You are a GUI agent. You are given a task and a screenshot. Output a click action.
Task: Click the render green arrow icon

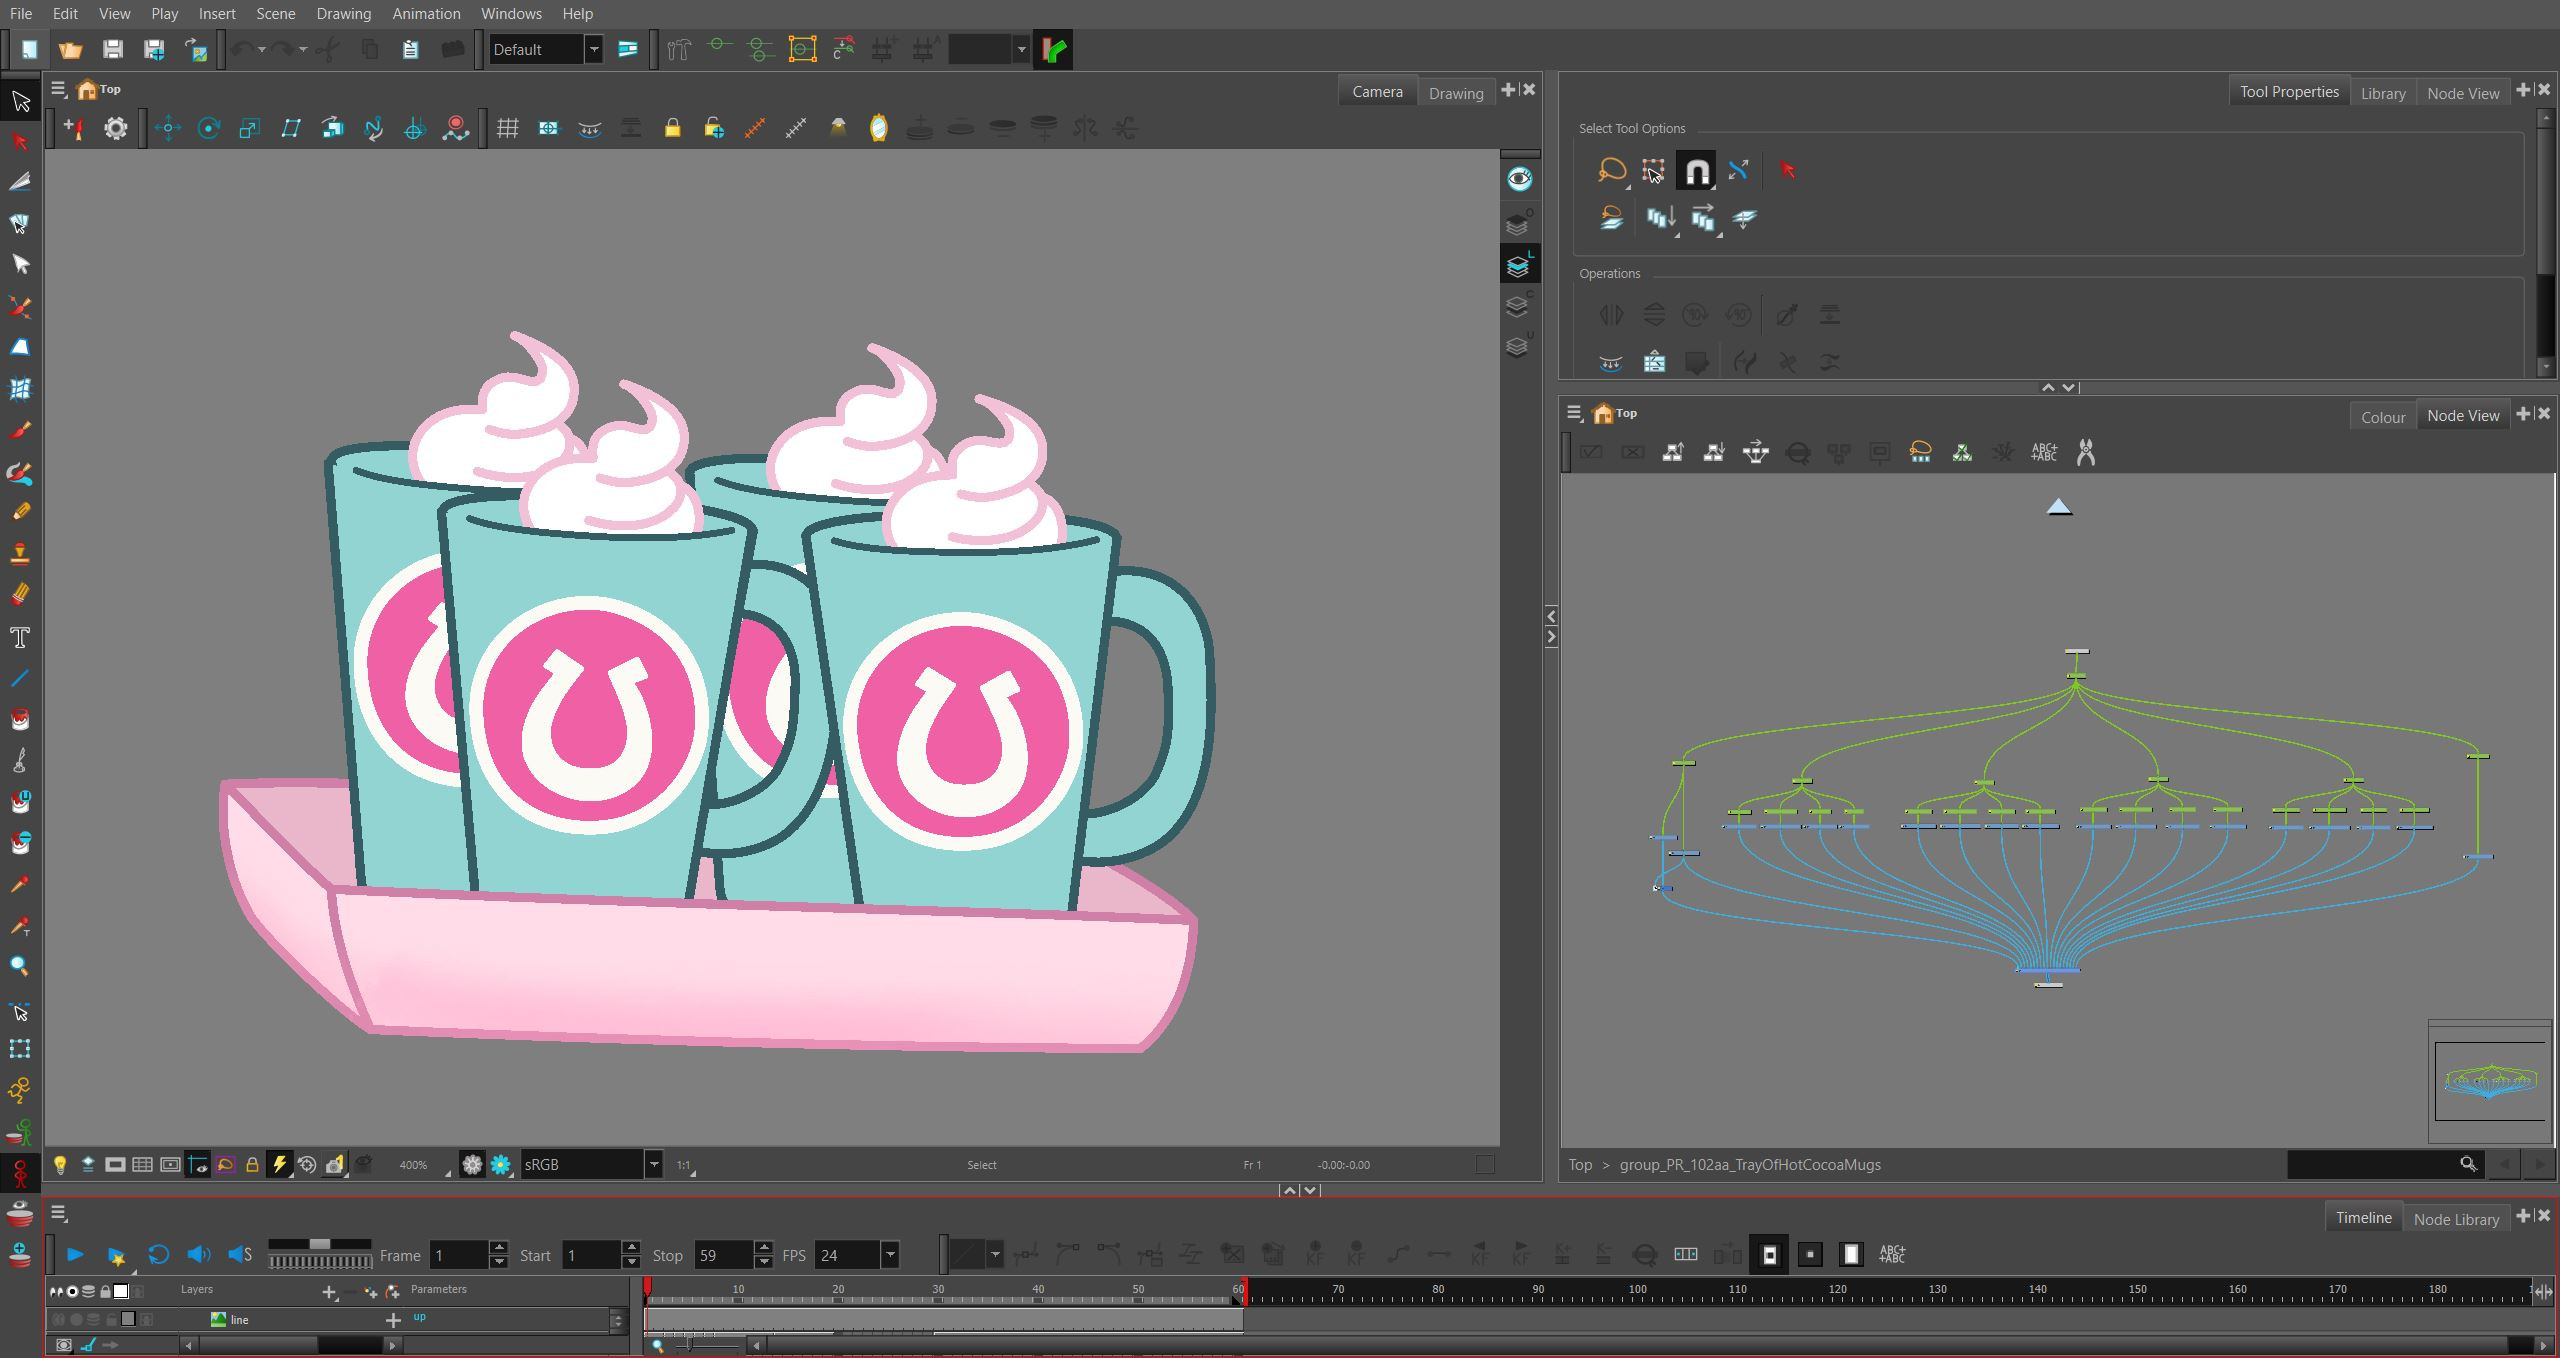point(1053,49)
